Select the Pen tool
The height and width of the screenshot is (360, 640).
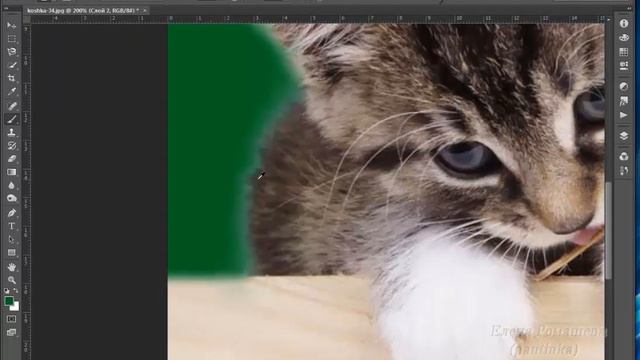[11, 213]
